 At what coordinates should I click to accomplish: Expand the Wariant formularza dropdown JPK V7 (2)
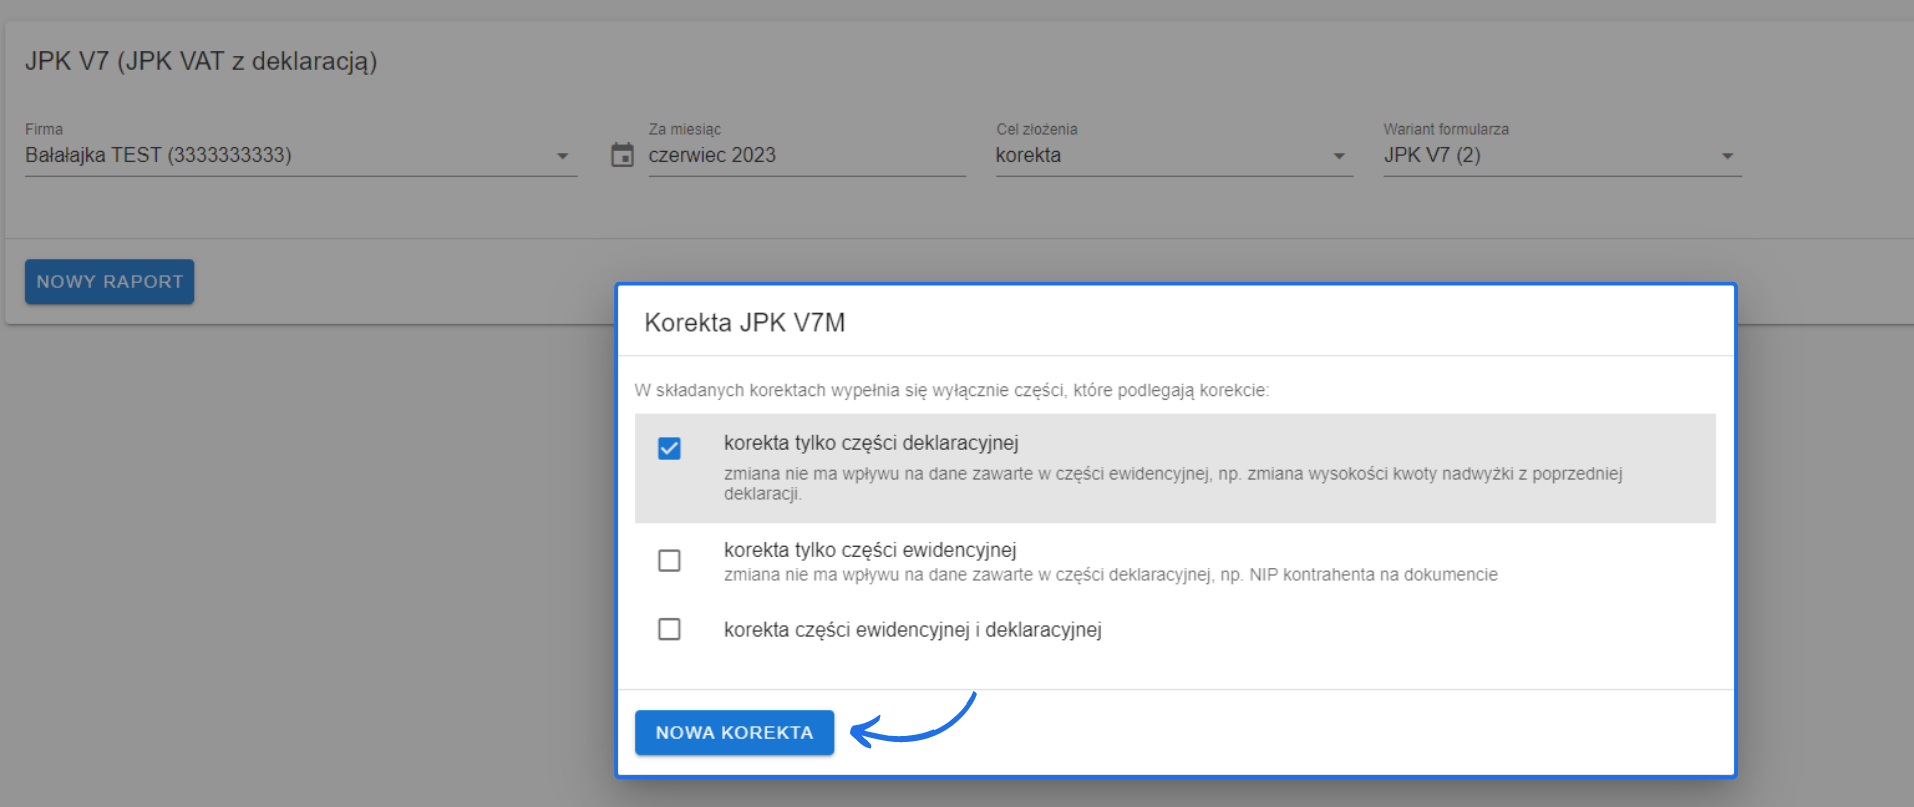(1562, 156)
